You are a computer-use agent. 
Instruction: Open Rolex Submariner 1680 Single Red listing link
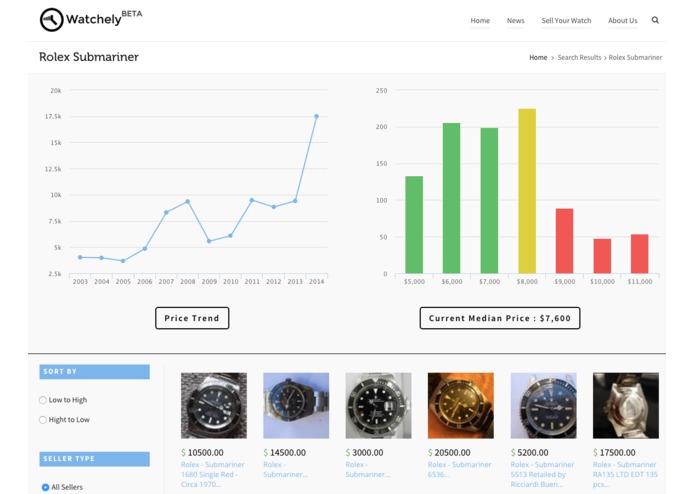click(213, 475)
